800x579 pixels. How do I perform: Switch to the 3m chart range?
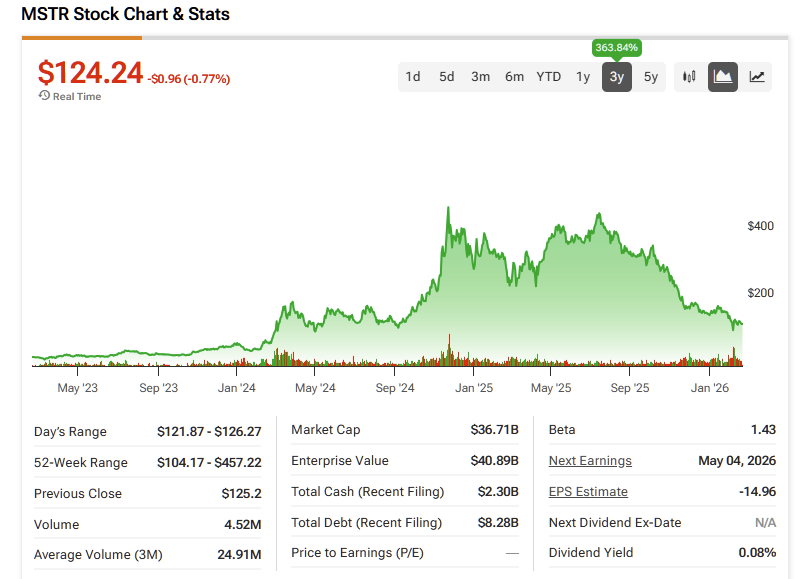[x=480, y=76]
